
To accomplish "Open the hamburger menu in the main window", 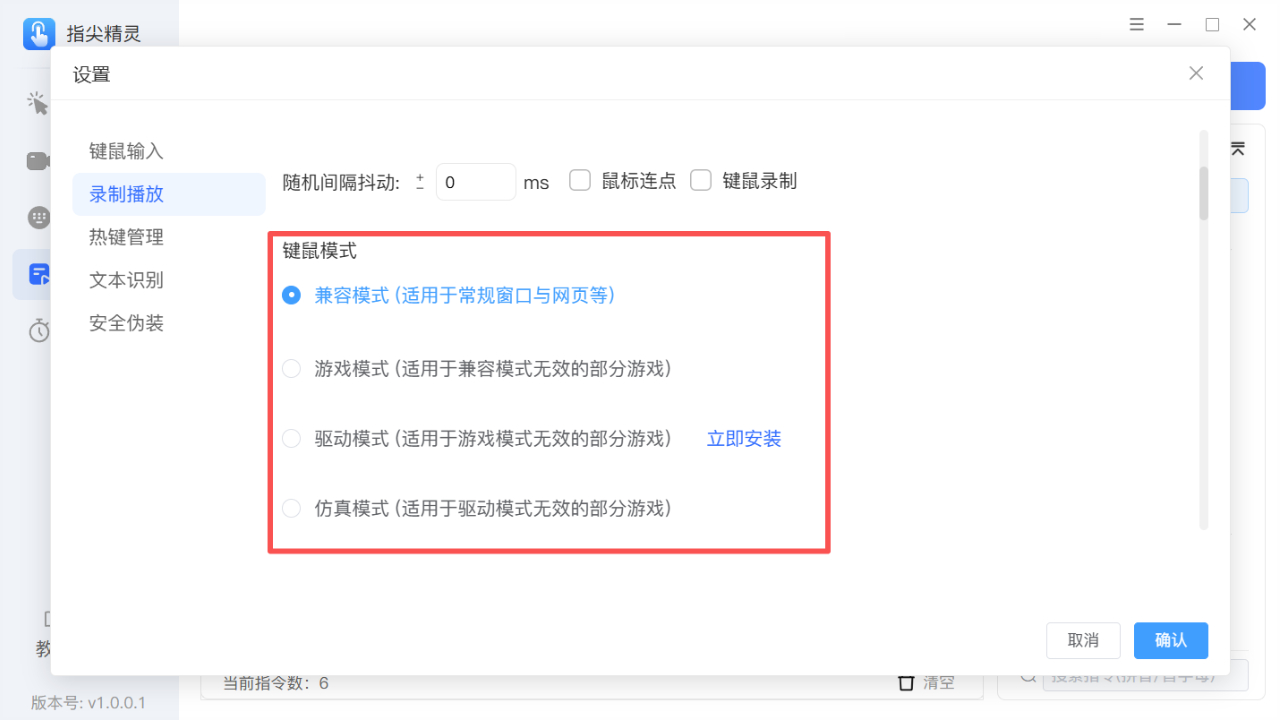I will (1137, 25).
